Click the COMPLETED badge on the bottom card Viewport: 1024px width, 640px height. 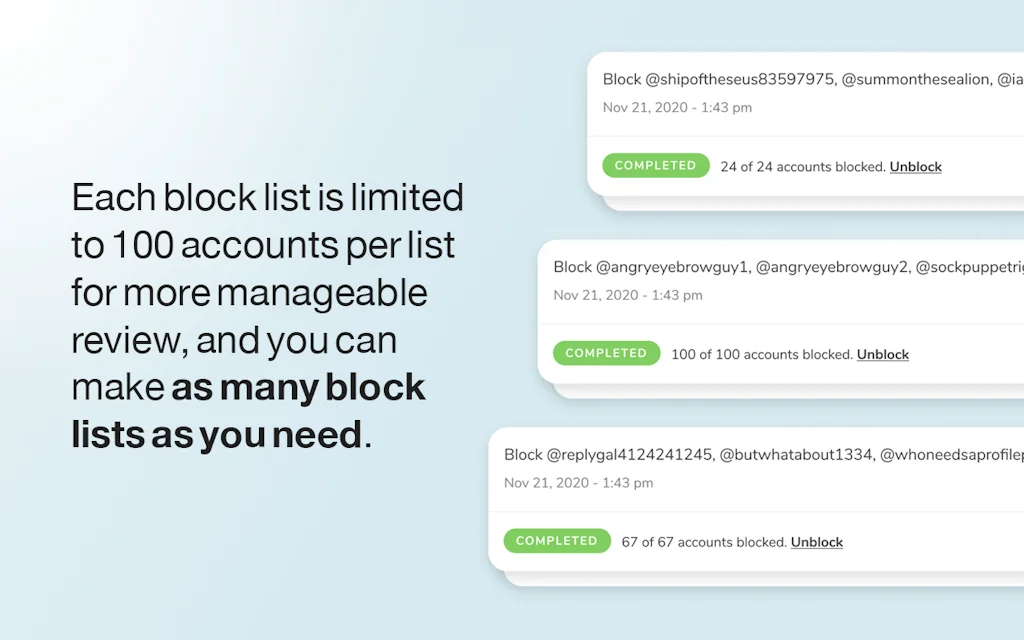click(557, 540)
